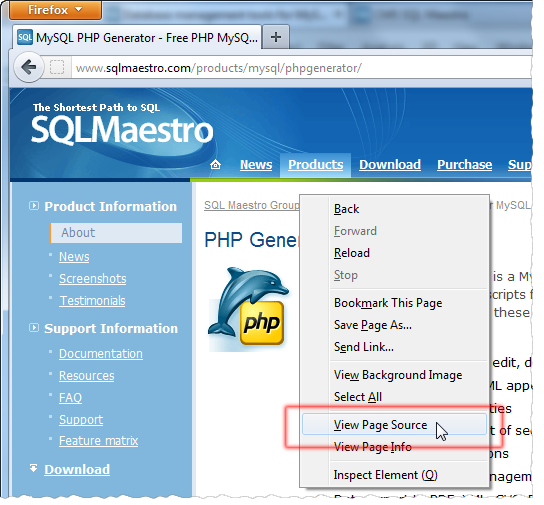Open the Feature matrix sidebar link

click(x=99, y=441)
